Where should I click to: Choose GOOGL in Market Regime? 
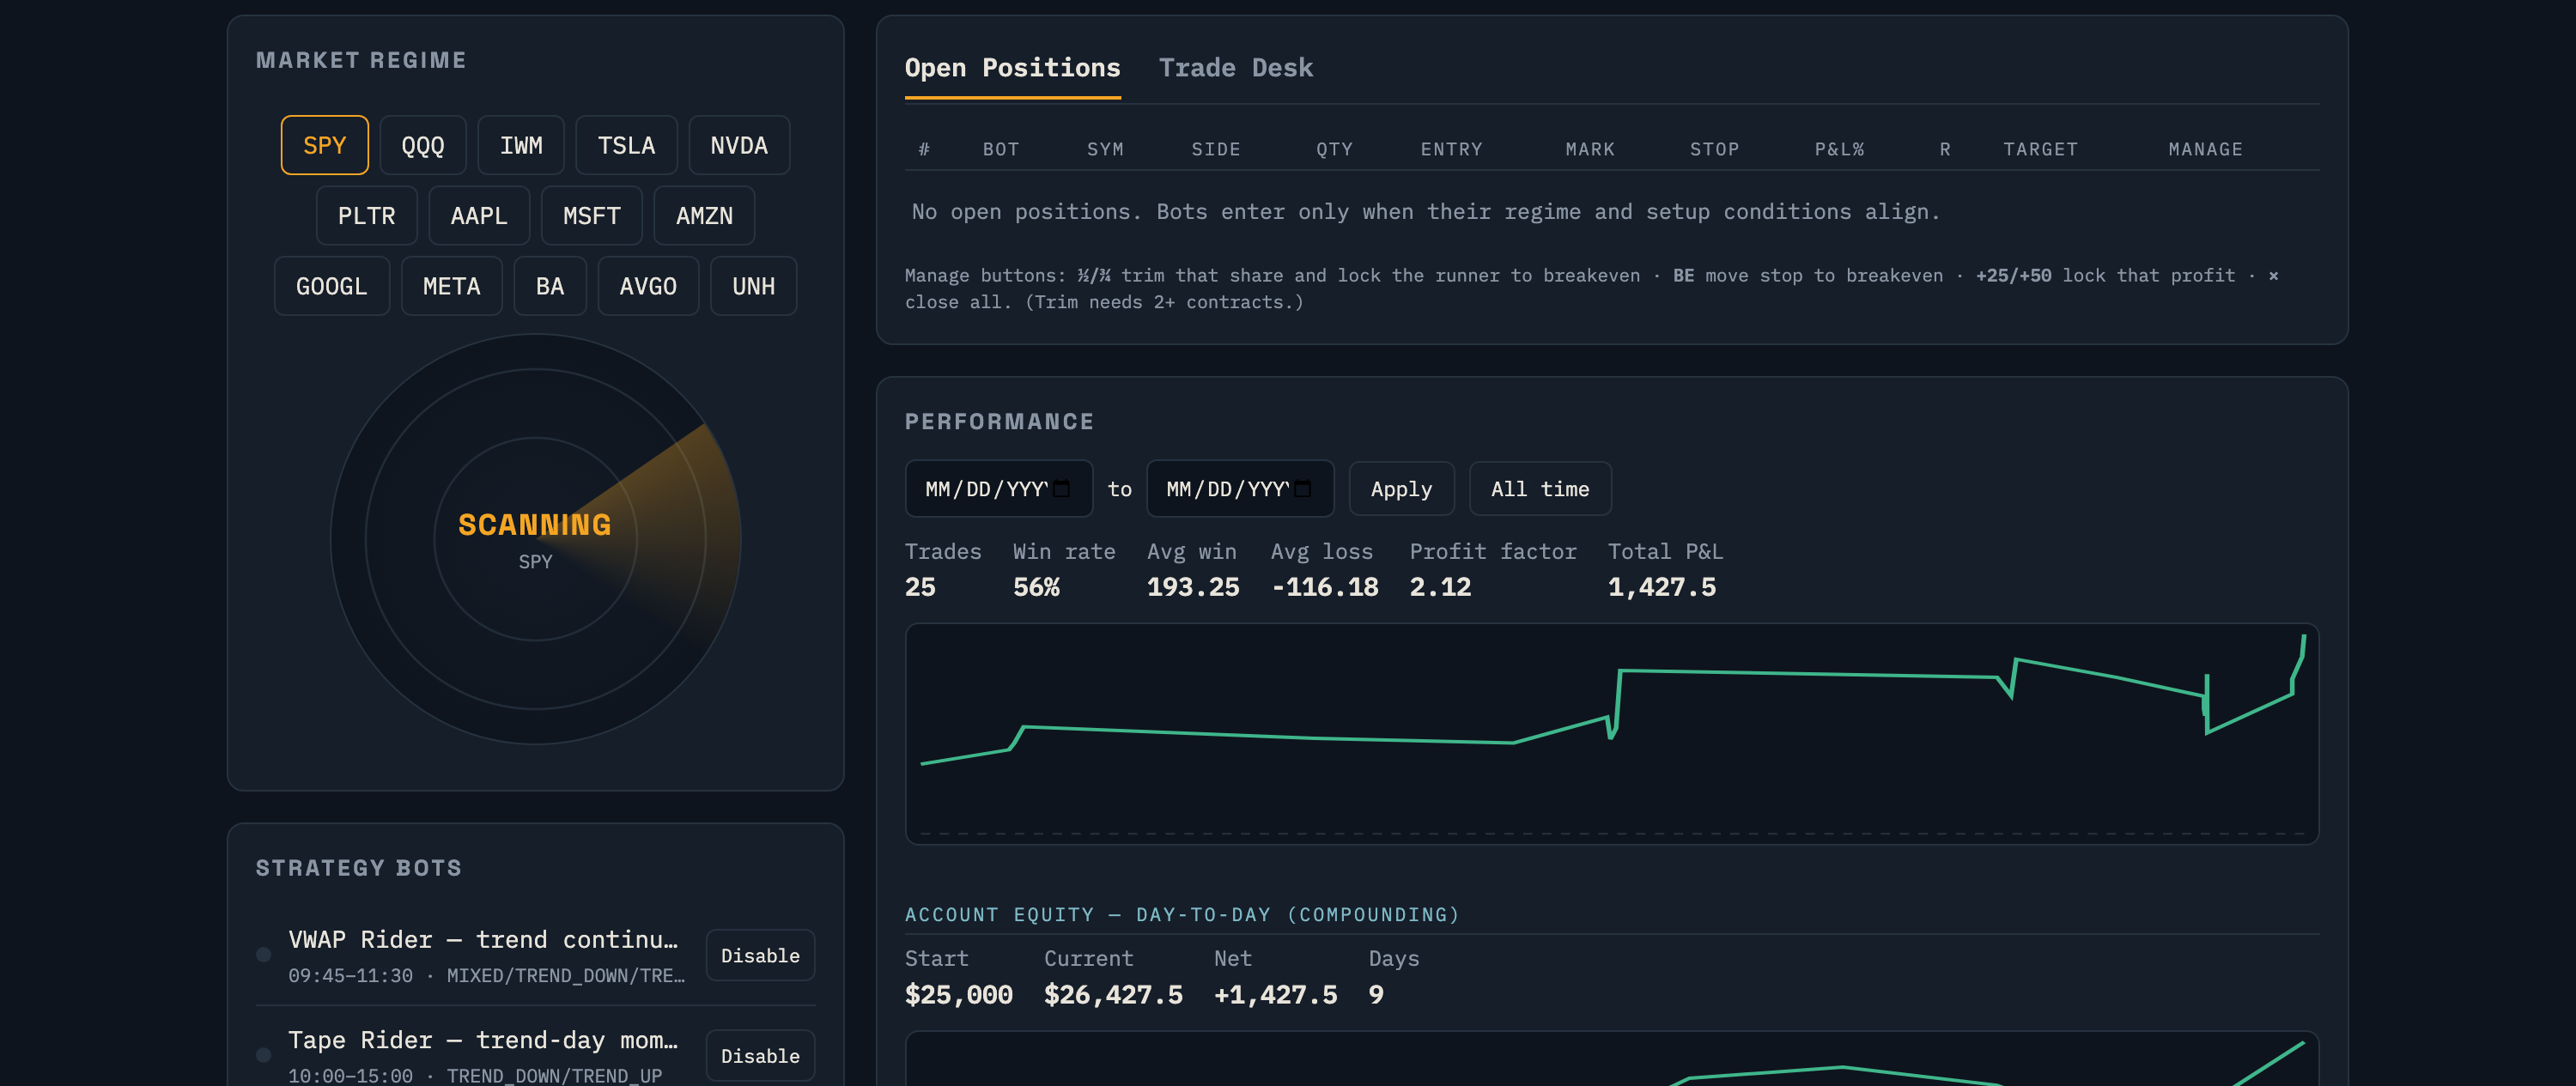click(x=332, y=287)
